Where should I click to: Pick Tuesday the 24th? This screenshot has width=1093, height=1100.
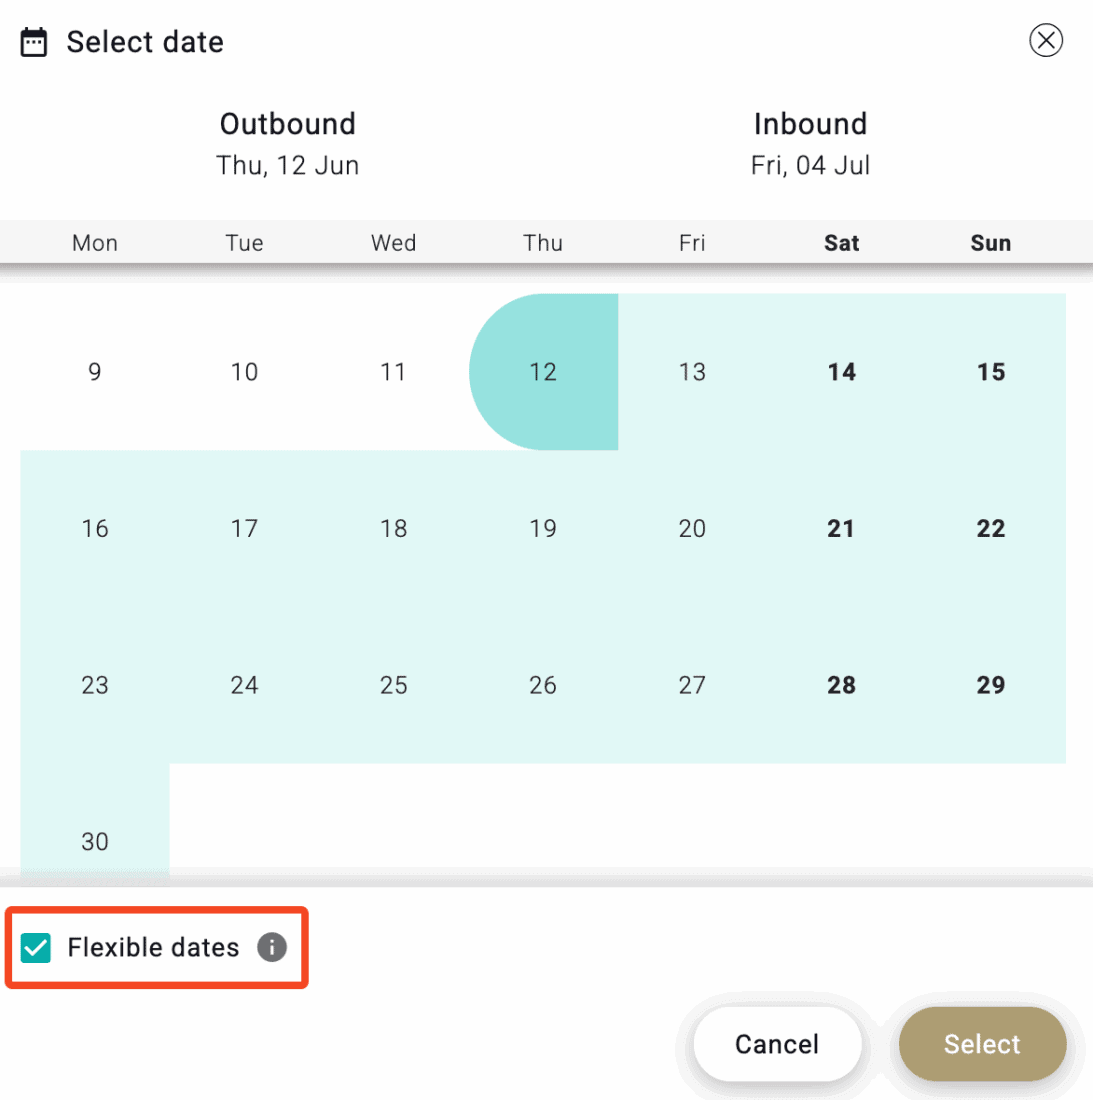tap(244, 685)
